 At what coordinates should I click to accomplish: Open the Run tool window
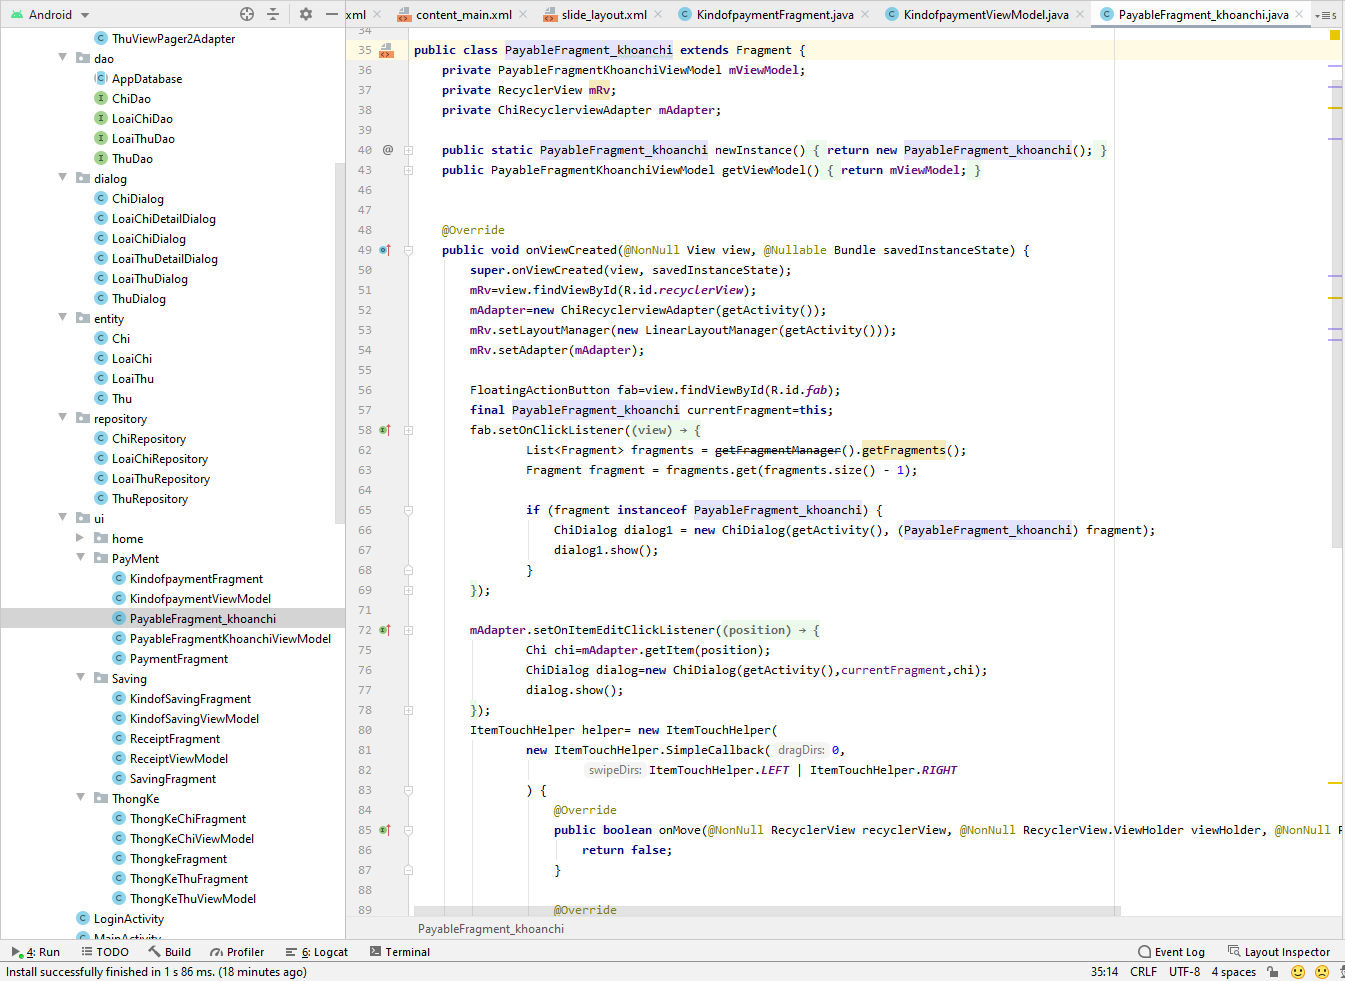36,952
